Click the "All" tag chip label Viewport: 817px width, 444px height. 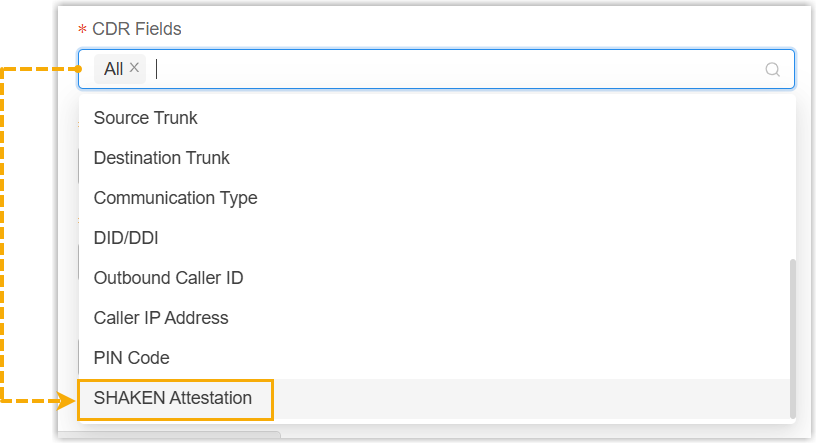tap(113, 69)
